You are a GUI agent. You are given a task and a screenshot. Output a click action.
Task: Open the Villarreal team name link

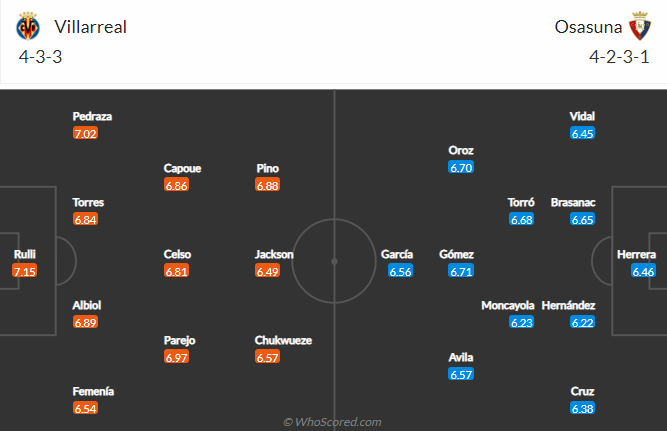[91, 27]
